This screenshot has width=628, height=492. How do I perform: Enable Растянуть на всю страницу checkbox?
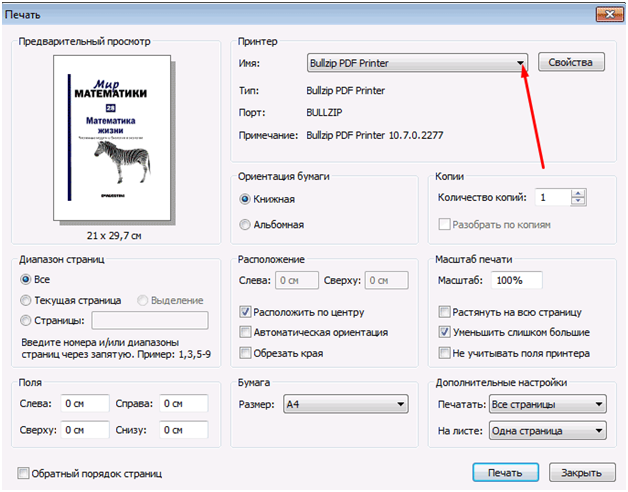coord(446,311)
